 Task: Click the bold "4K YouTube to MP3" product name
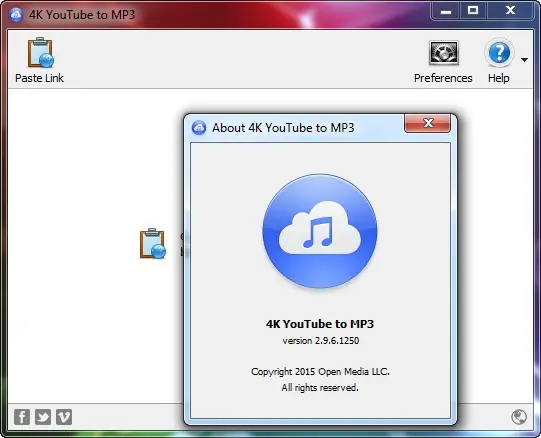click(320, 324)
